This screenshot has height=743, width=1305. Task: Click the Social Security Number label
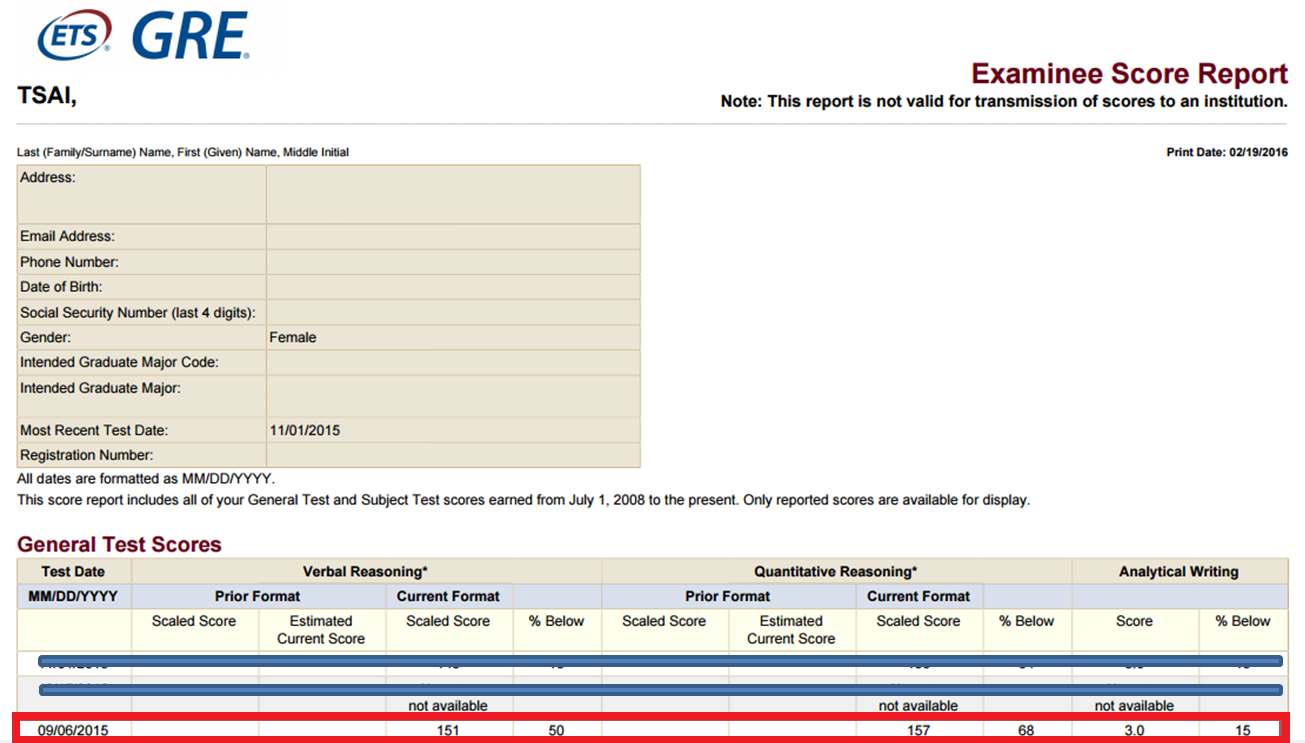(138, 313)
